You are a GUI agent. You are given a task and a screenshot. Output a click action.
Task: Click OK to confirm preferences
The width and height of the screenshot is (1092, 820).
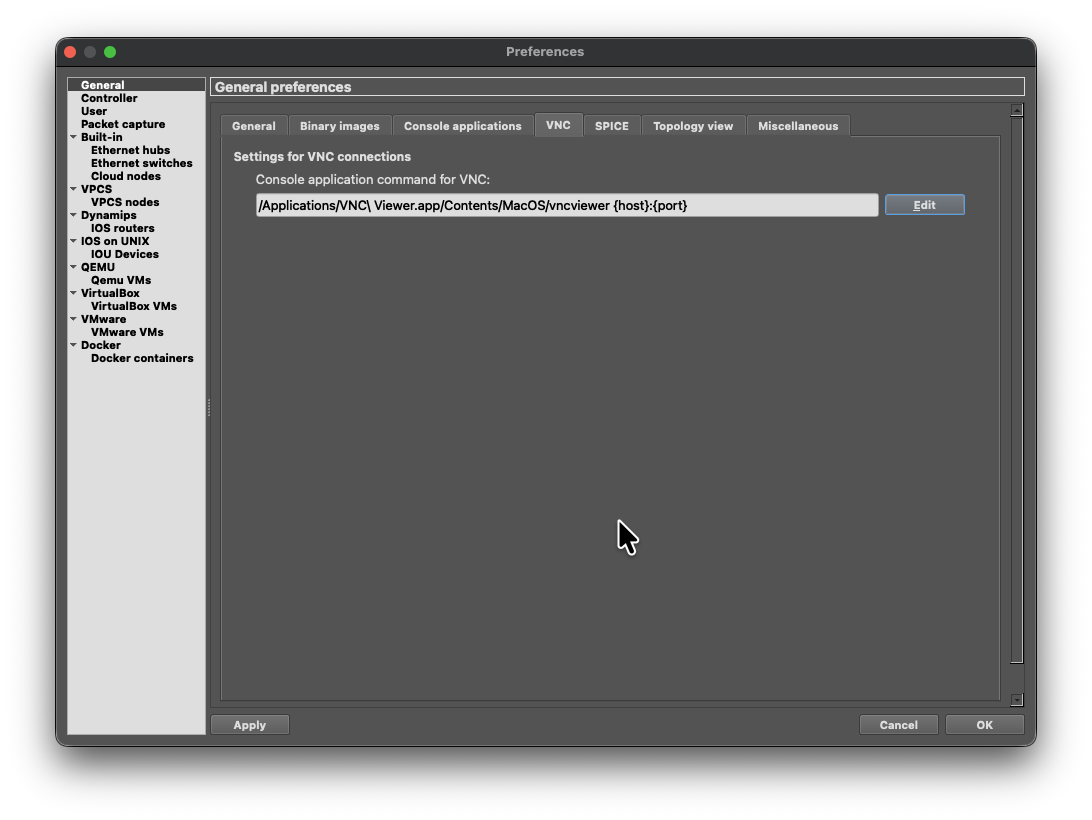click(x=984, y=725)
